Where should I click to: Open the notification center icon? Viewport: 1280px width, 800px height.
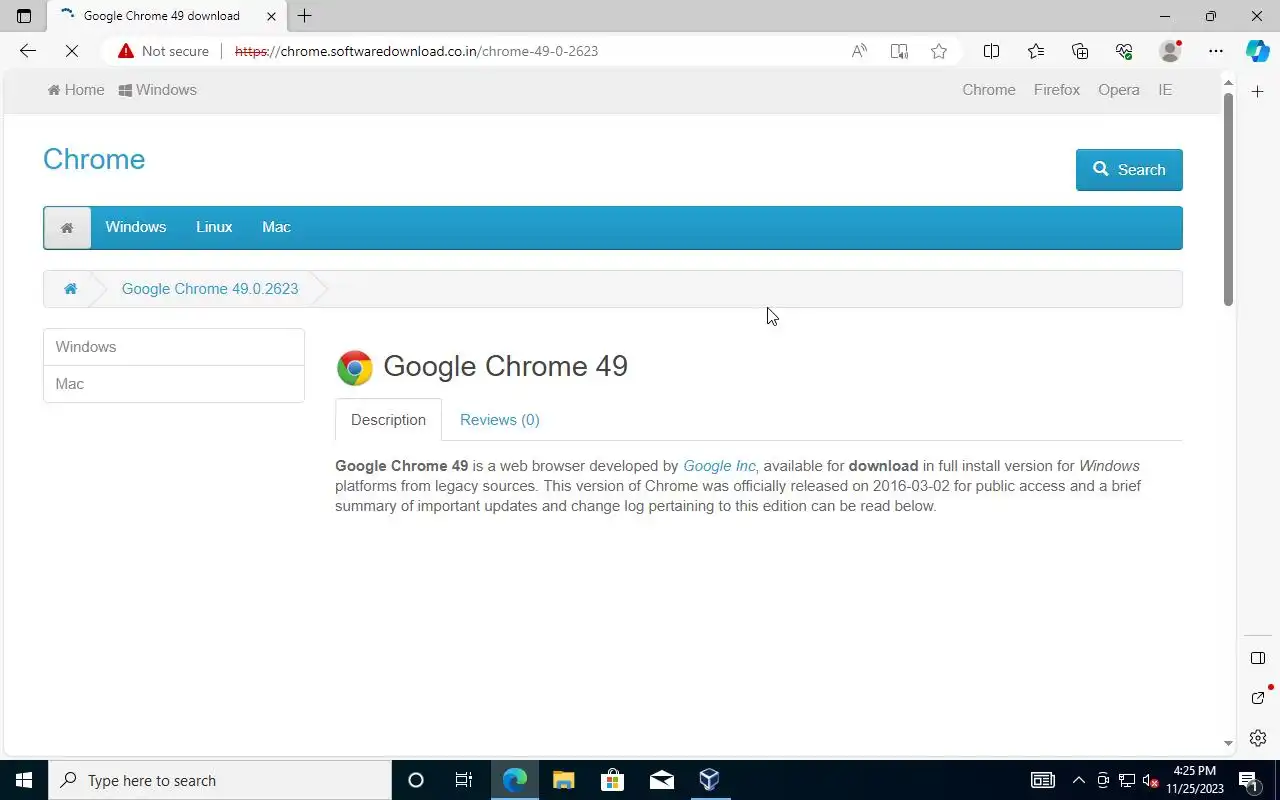click(1248, 780)
